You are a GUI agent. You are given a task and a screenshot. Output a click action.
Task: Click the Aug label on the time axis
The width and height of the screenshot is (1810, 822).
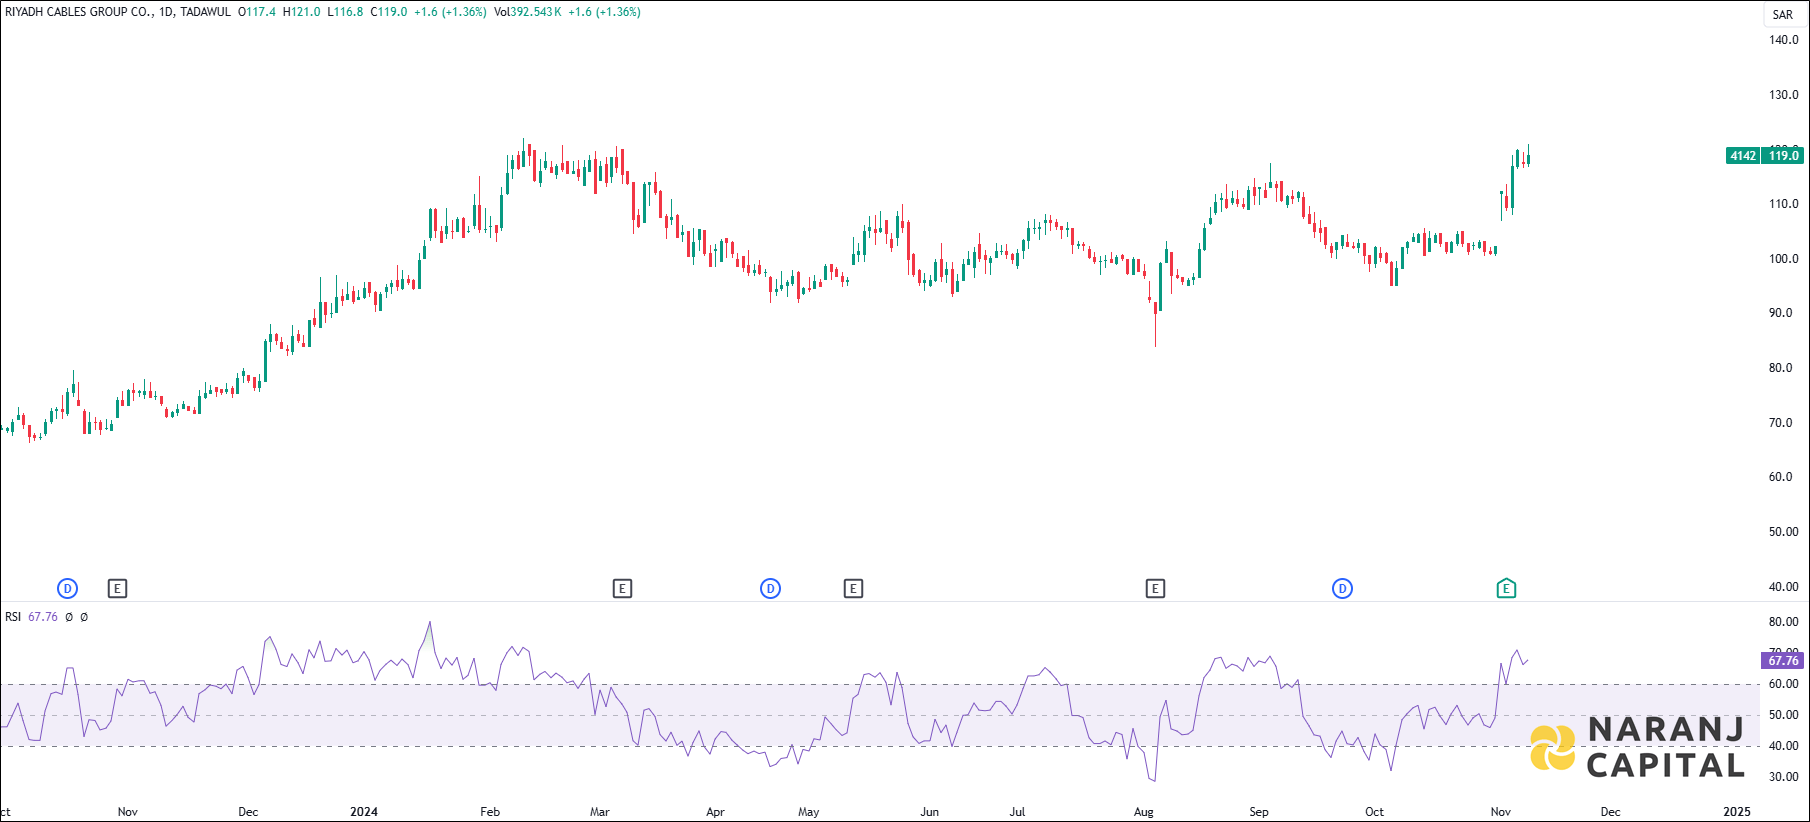point(1144,812)
